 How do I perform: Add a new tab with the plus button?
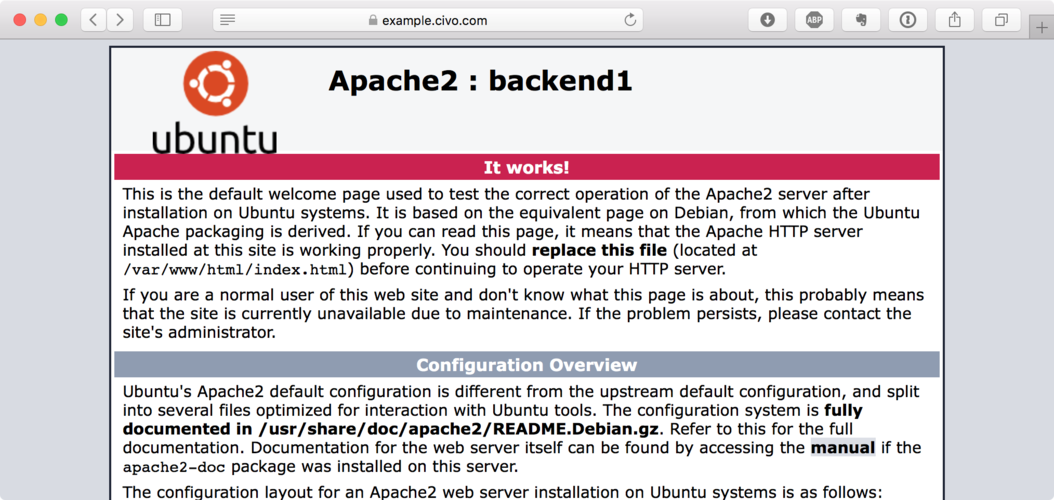(1043, 28)
